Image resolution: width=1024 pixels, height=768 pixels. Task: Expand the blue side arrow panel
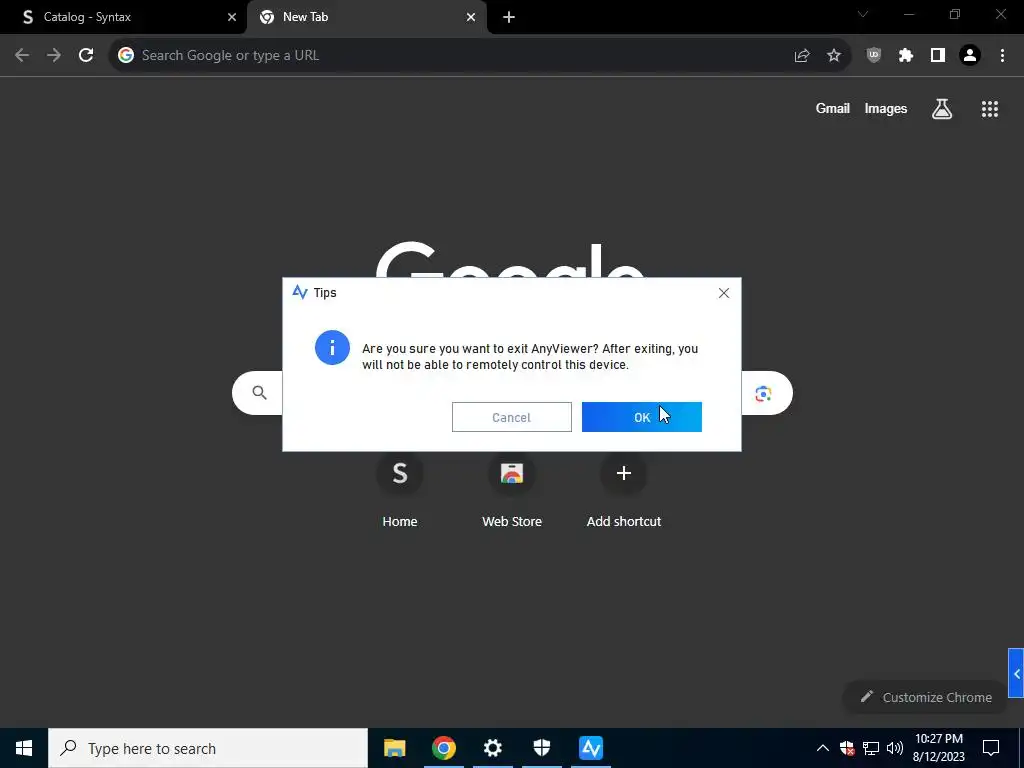click(x=1016, y=673)
